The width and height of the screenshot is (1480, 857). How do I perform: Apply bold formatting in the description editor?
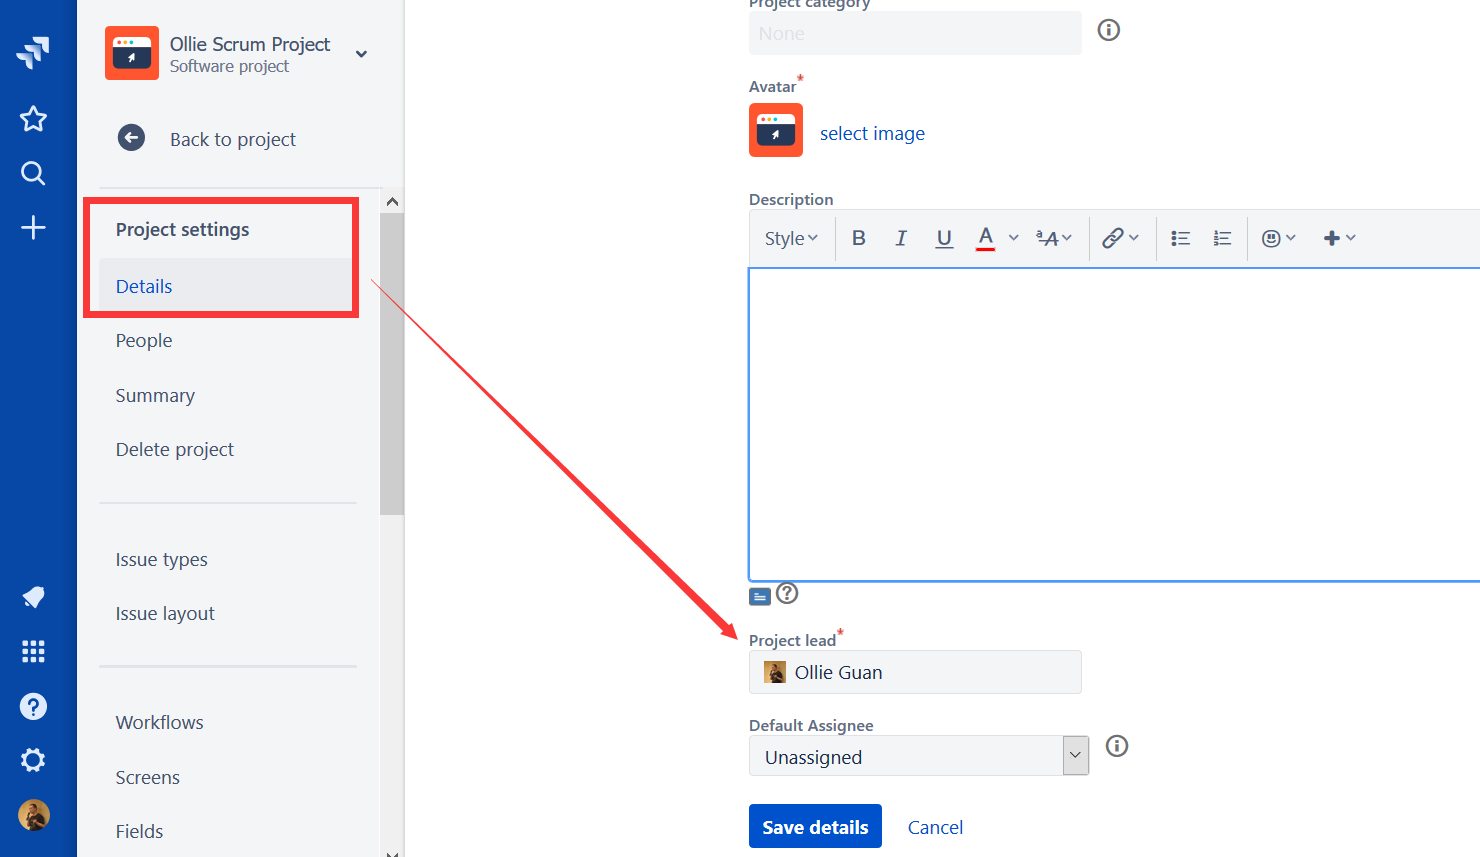pyautogui.click(x=858, y=237)
